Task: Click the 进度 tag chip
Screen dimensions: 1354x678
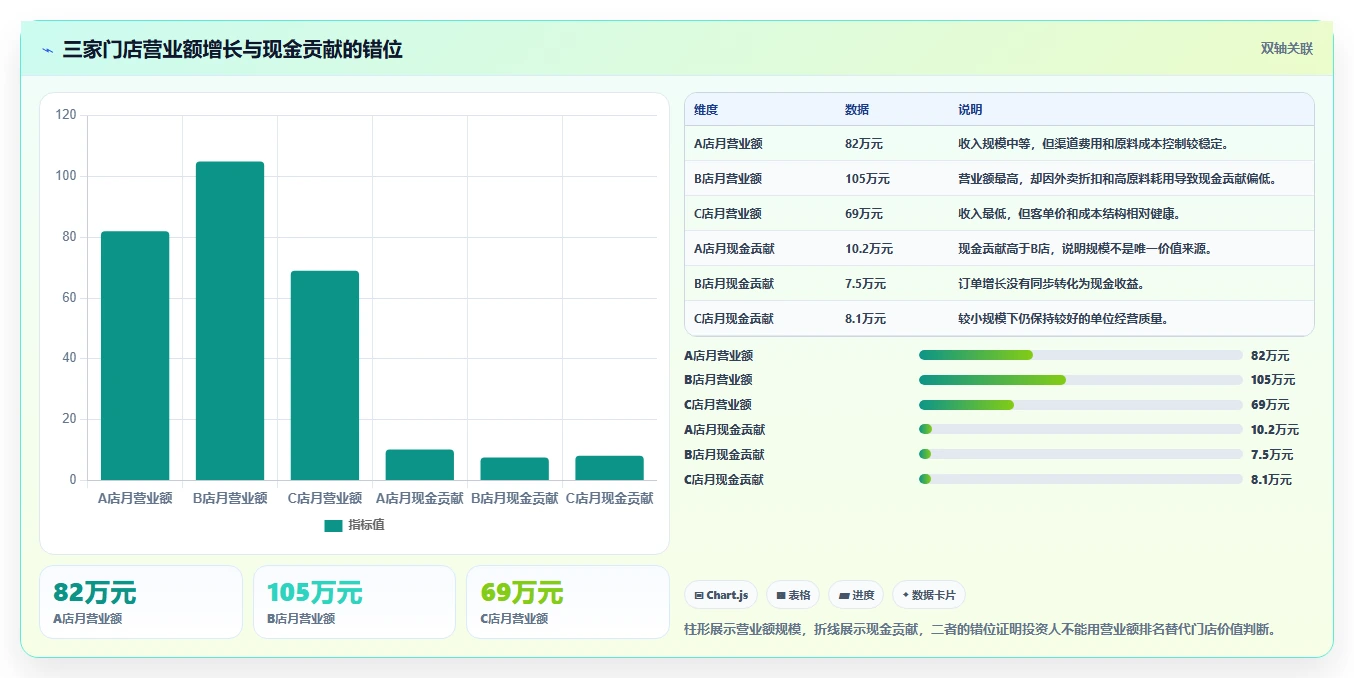Action: pyautogui.click(x=856, y=595)
